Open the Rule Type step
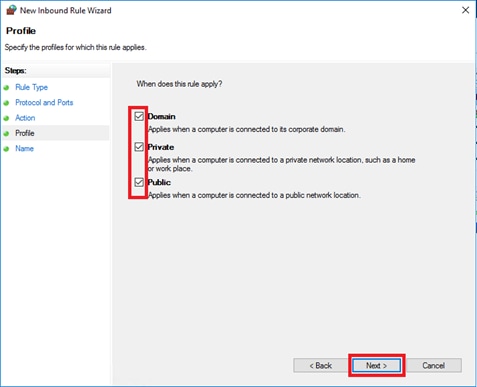This screenshot has height=387, width=477. [31, 87]
